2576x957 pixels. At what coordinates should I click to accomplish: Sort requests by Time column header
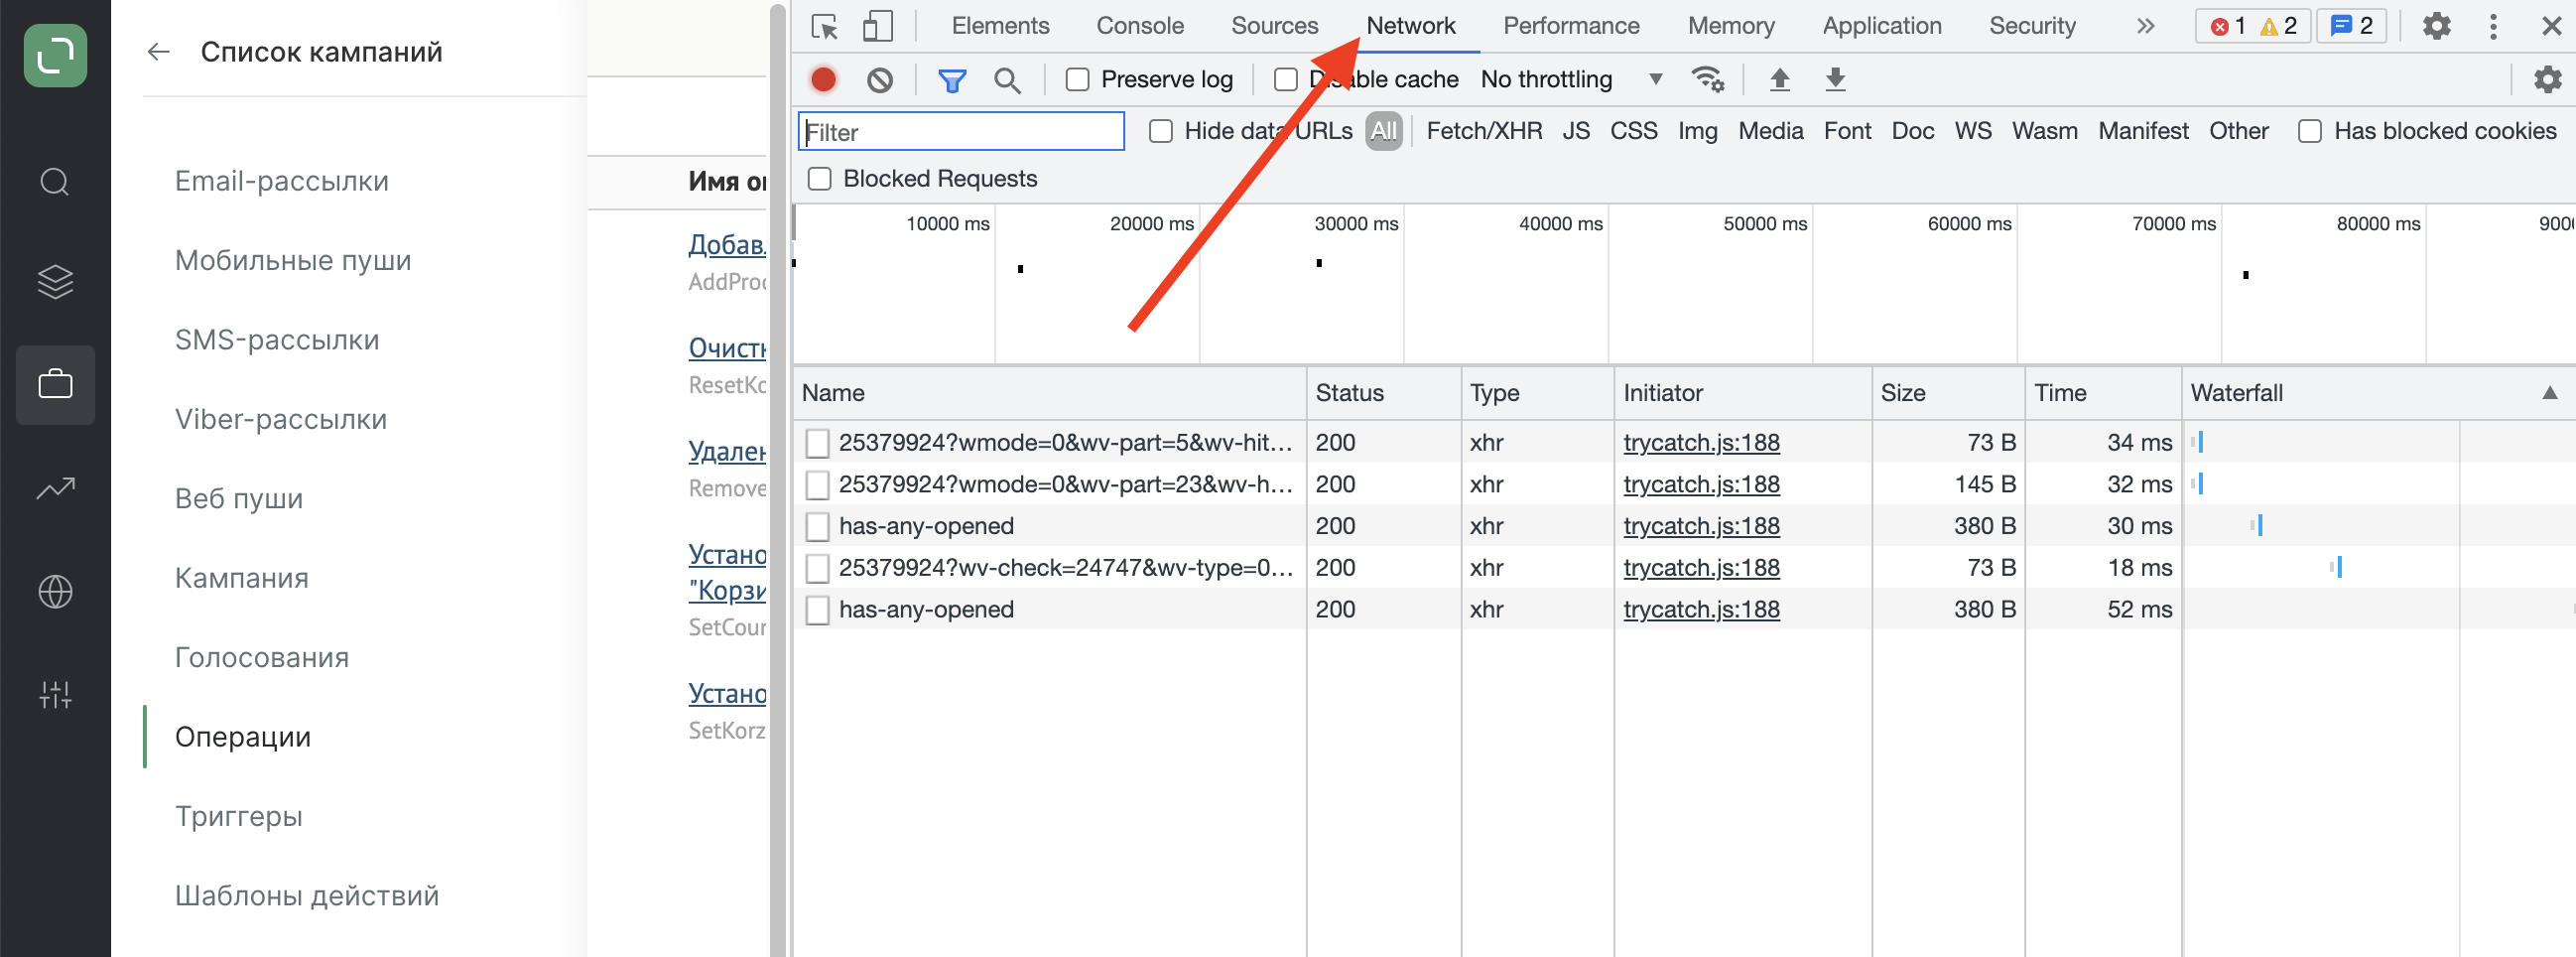[2102, 393]
